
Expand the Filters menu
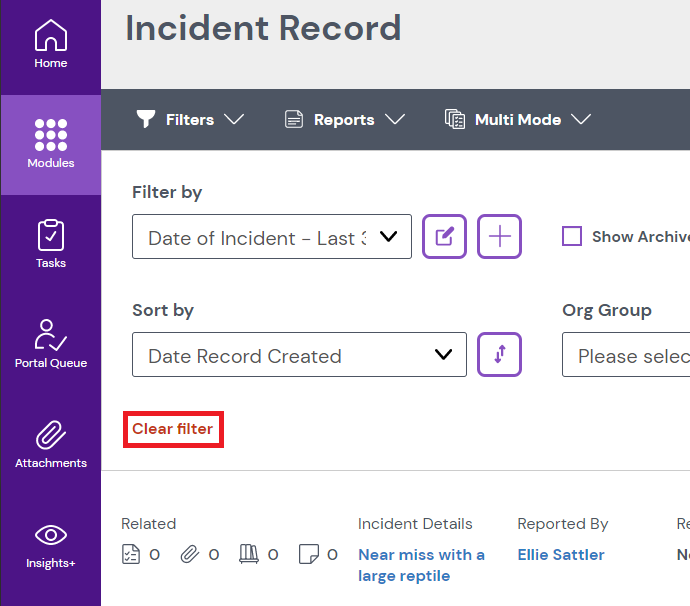tap(190, 119)
